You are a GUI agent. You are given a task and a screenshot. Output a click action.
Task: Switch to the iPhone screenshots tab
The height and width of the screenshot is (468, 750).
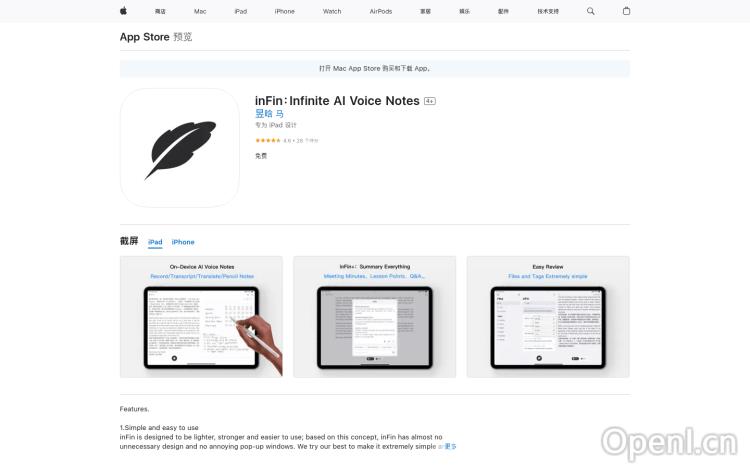click(x=183, y=242)
